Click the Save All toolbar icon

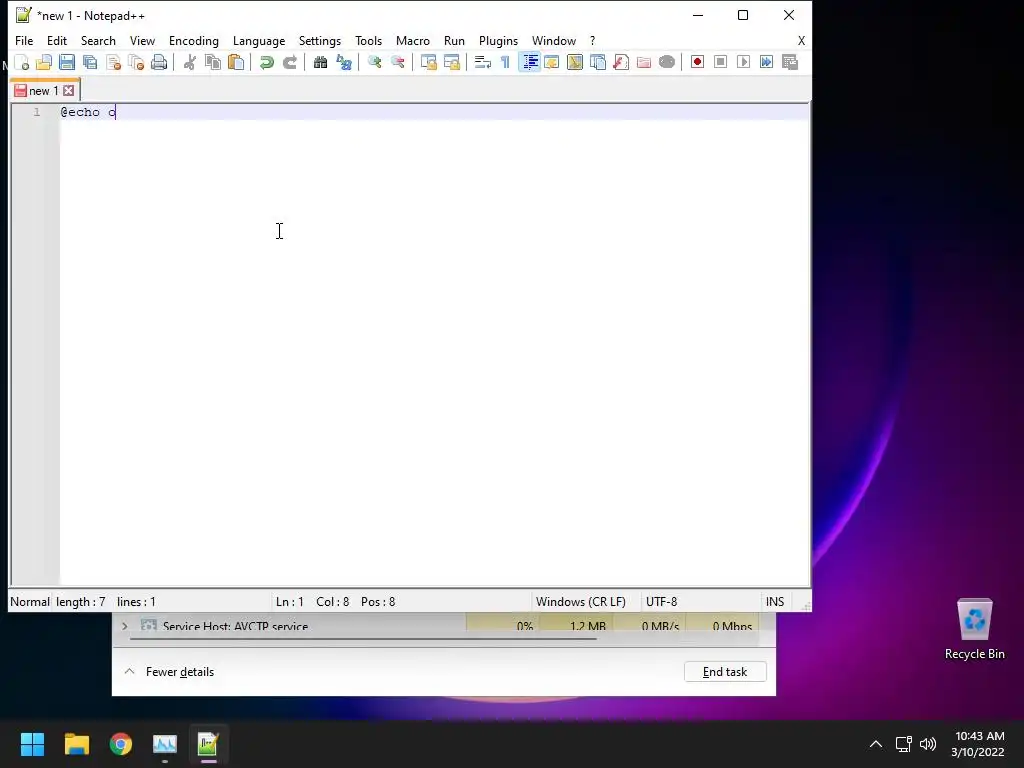[90, 62]
